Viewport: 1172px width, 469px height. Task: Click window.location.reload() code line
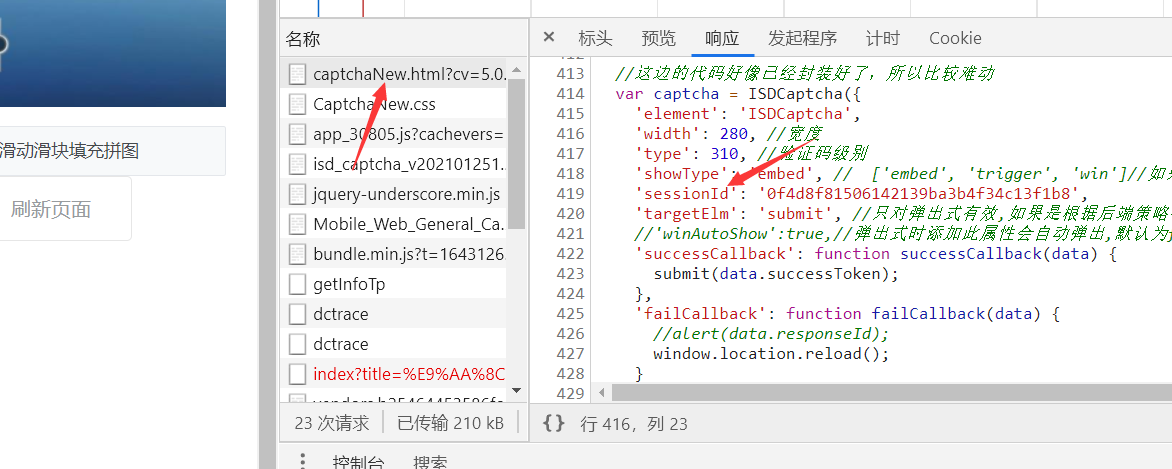tap(771, 354)
